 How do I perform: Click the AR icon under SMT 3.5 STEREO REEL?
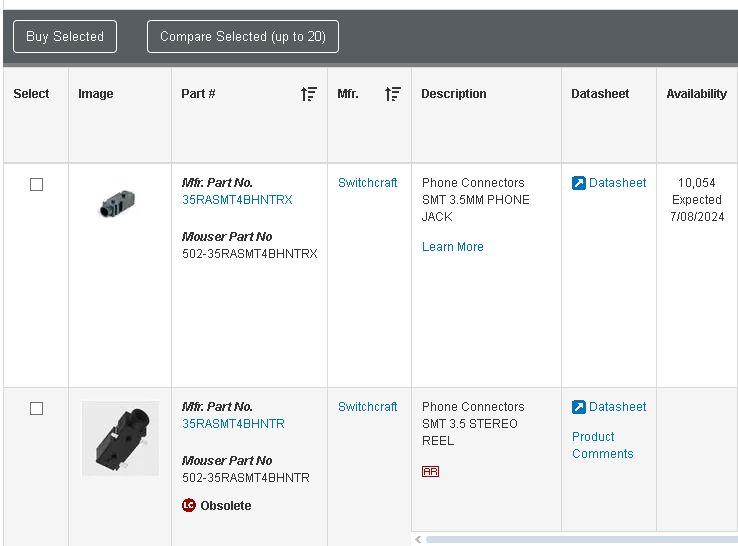point(430,471)
